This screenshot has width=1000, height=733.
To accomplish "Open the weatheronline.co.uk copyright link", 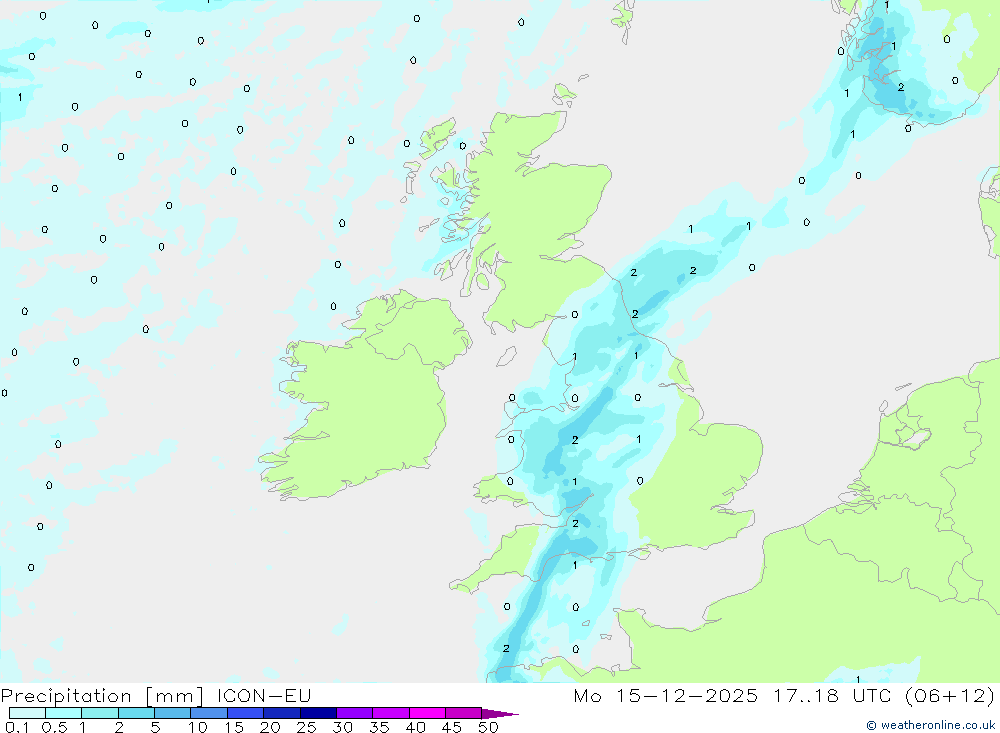I will pyautogui.click(x=930, y=725).
